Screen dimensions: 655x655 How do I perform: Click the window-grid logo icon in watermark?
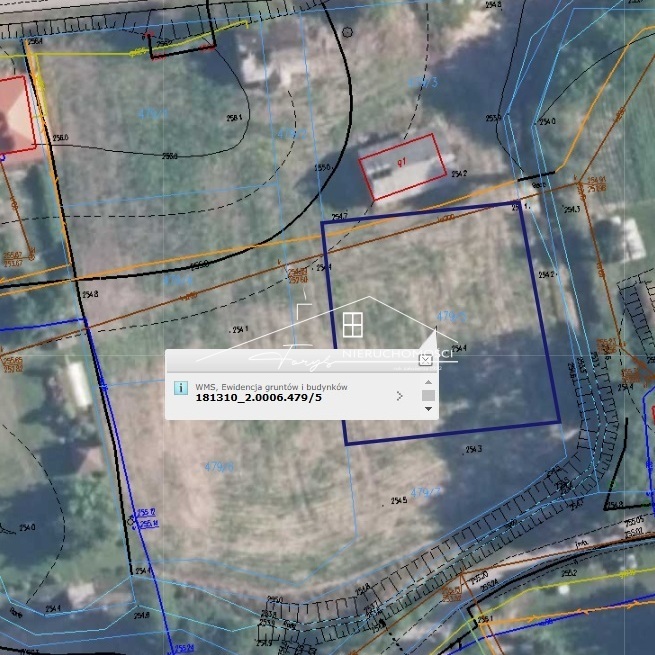click(352, 324)
